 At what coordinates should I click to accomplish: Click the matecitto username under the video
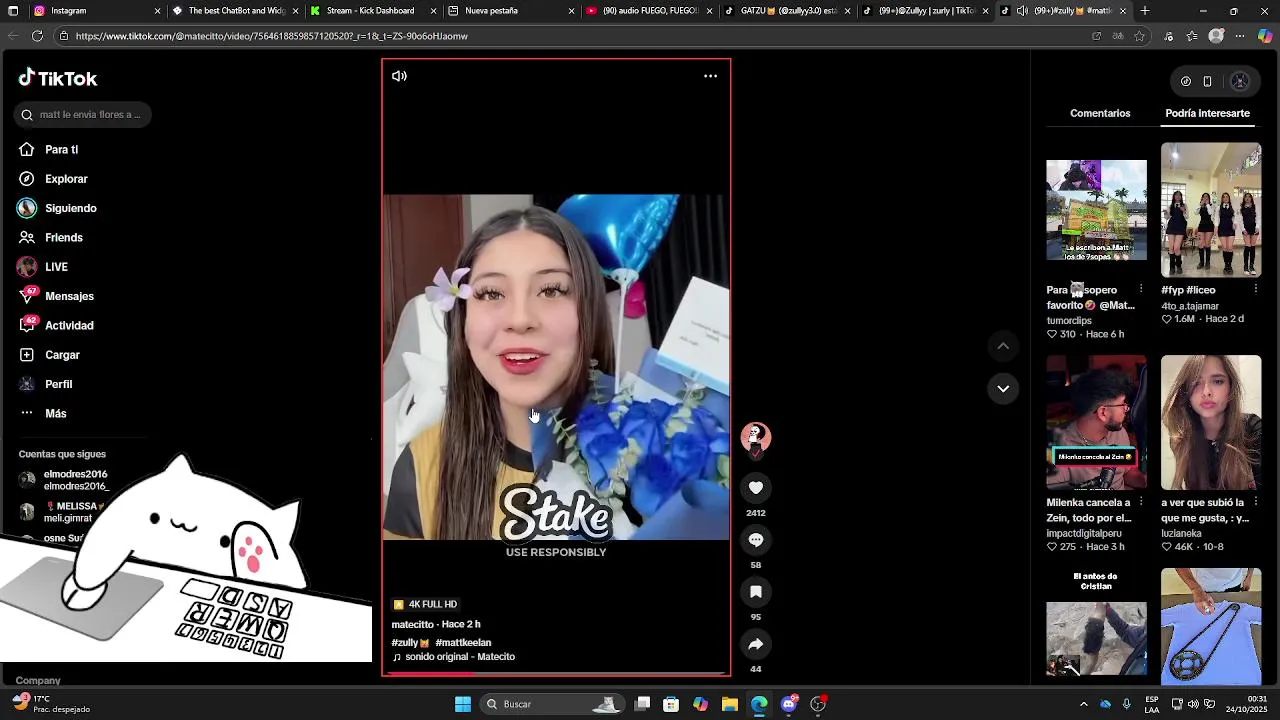pyautogui.click(x=413, y=624)
